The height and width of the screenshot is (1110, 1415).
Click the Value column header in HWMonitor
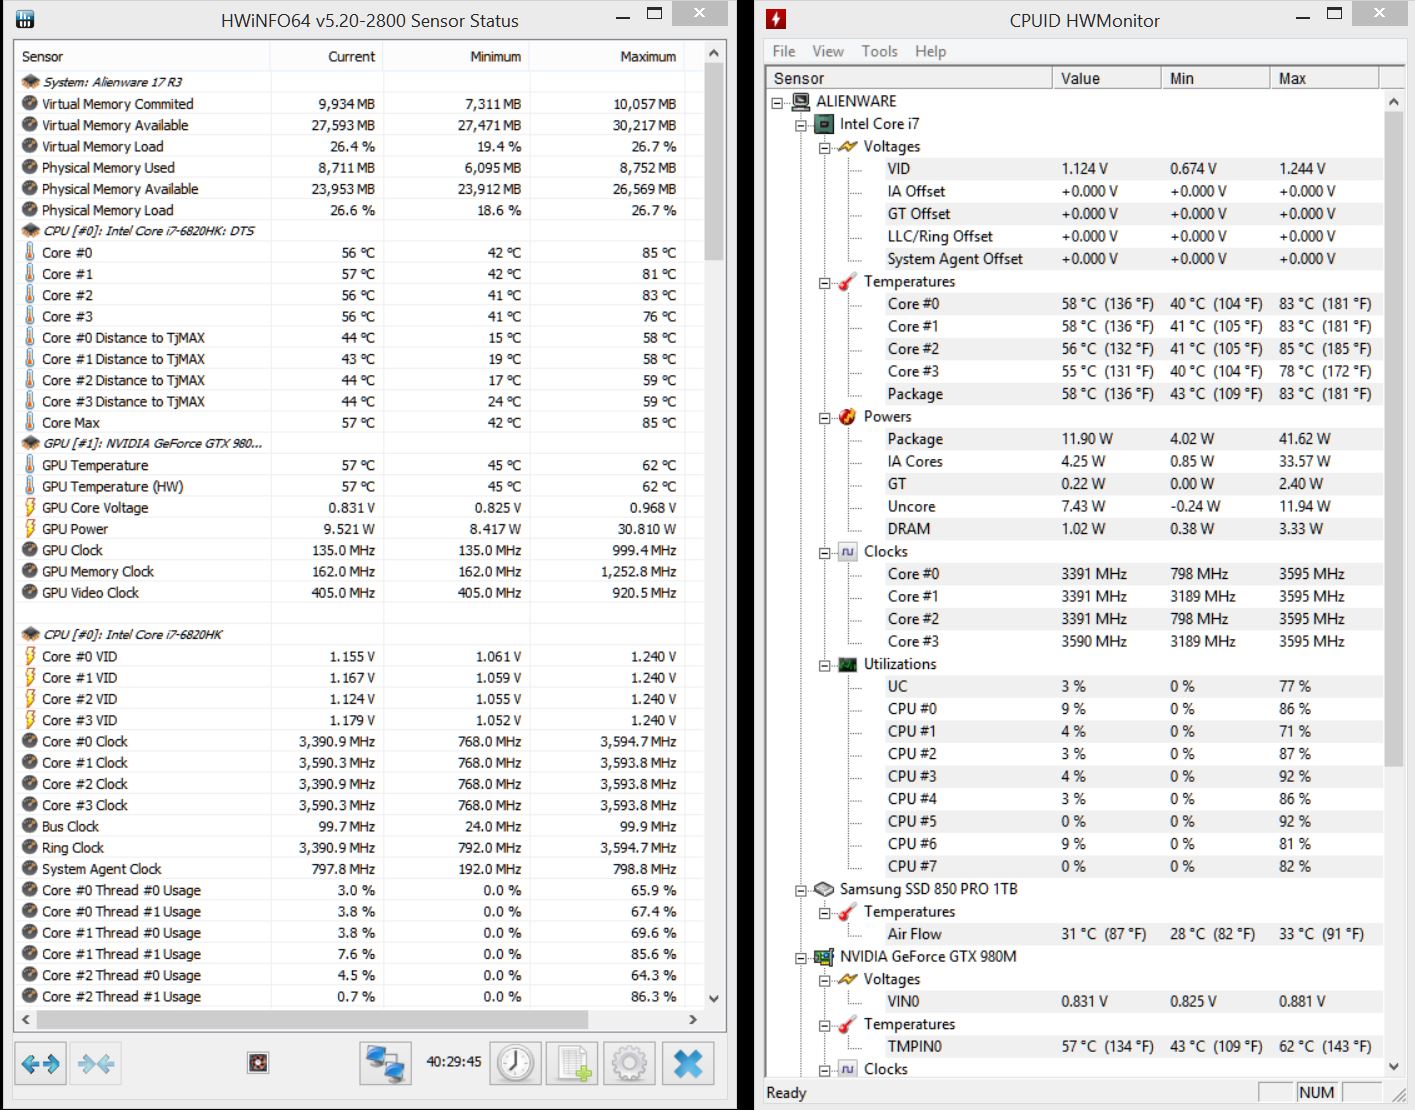(x=1107, y=78)
